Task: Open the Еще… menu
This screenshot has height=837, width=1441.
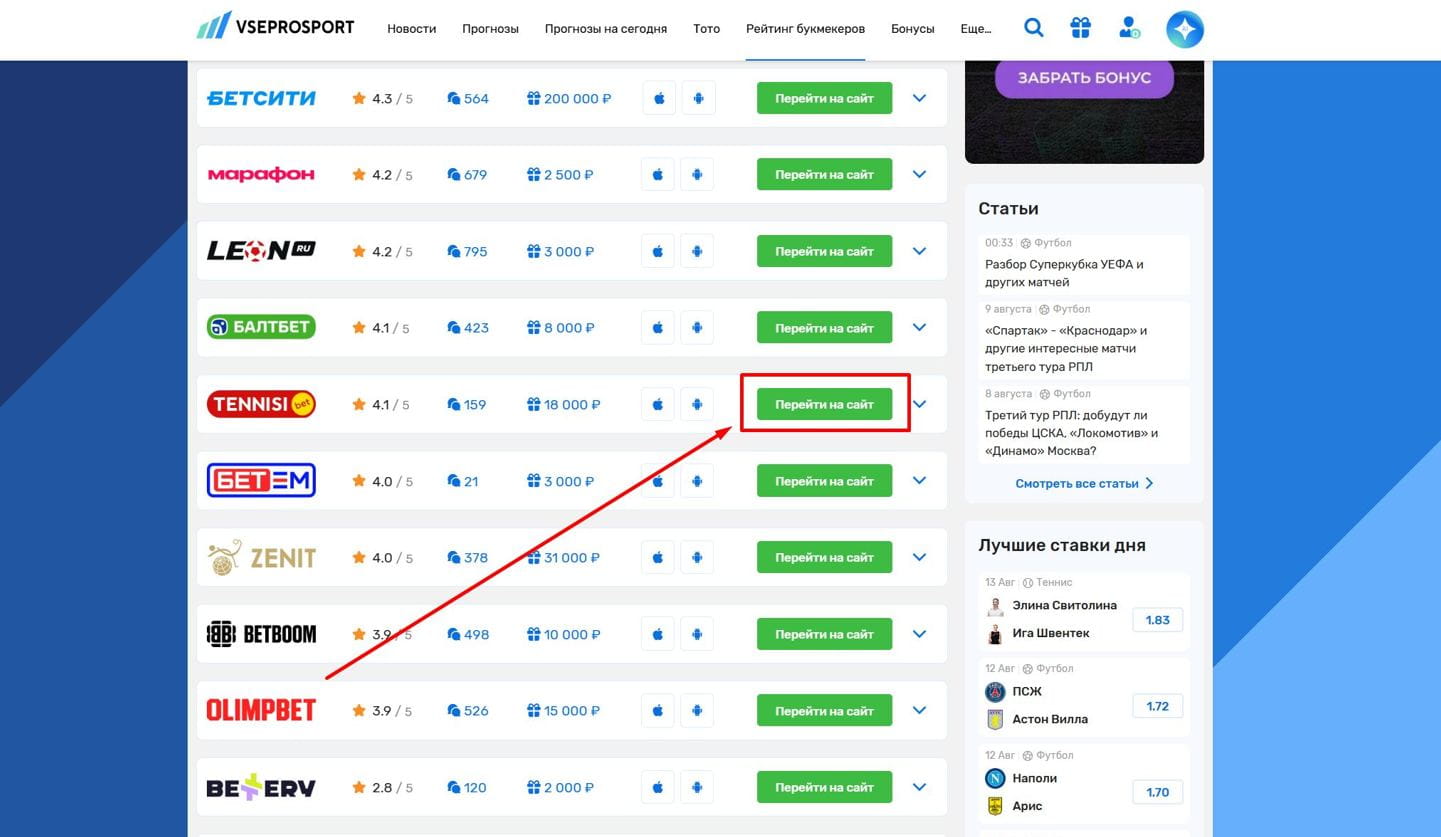Action: tap(976, 29)
